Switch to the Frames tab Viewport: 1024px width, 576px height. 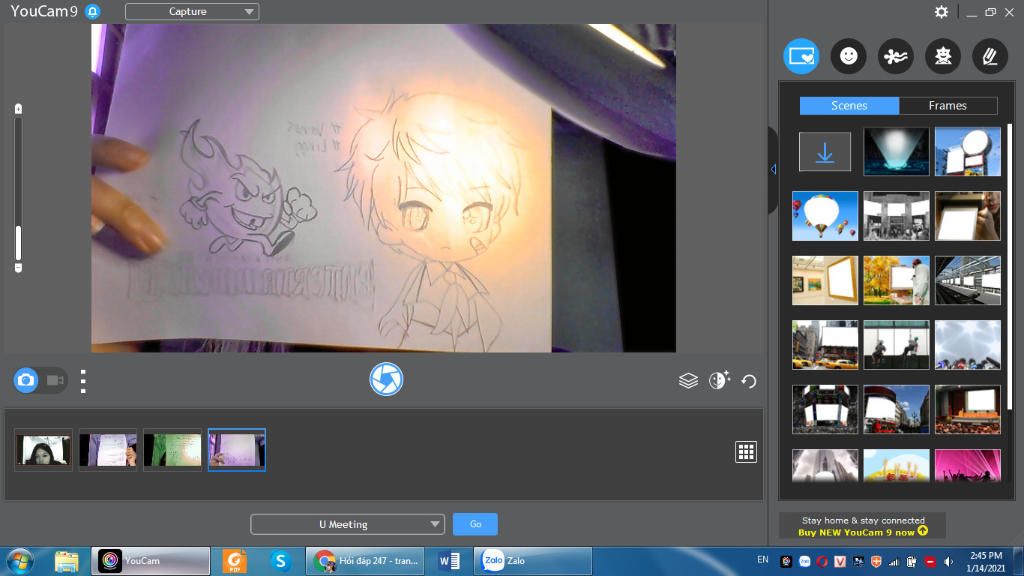coord(948,106)
